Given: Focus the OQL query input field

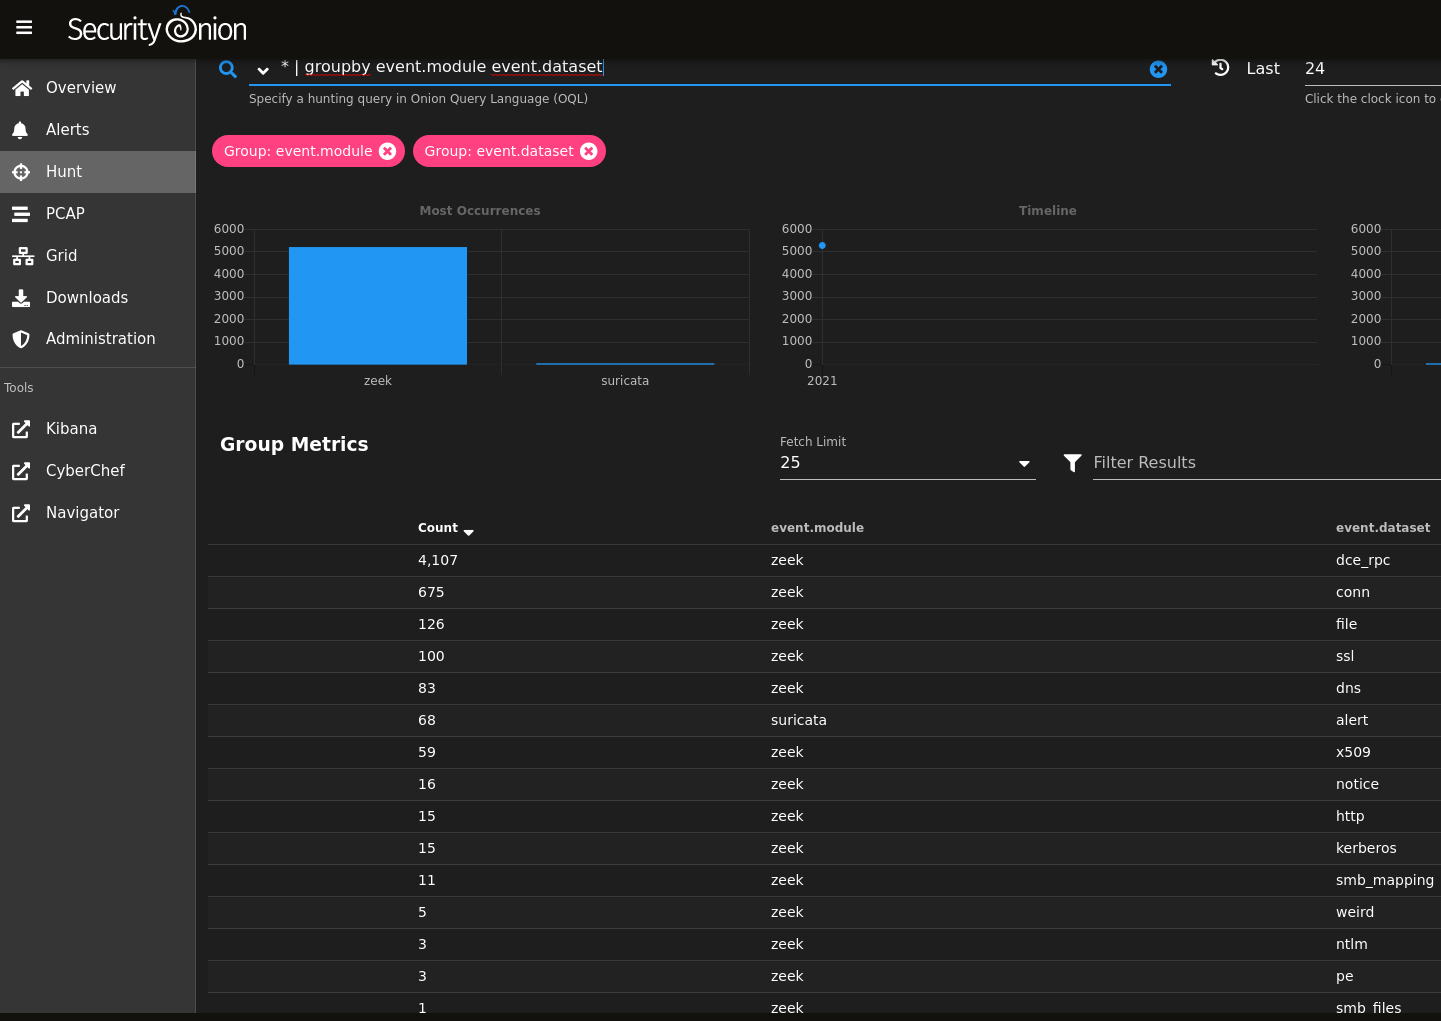Looking at the screenshot, I should tap(710, 67).
